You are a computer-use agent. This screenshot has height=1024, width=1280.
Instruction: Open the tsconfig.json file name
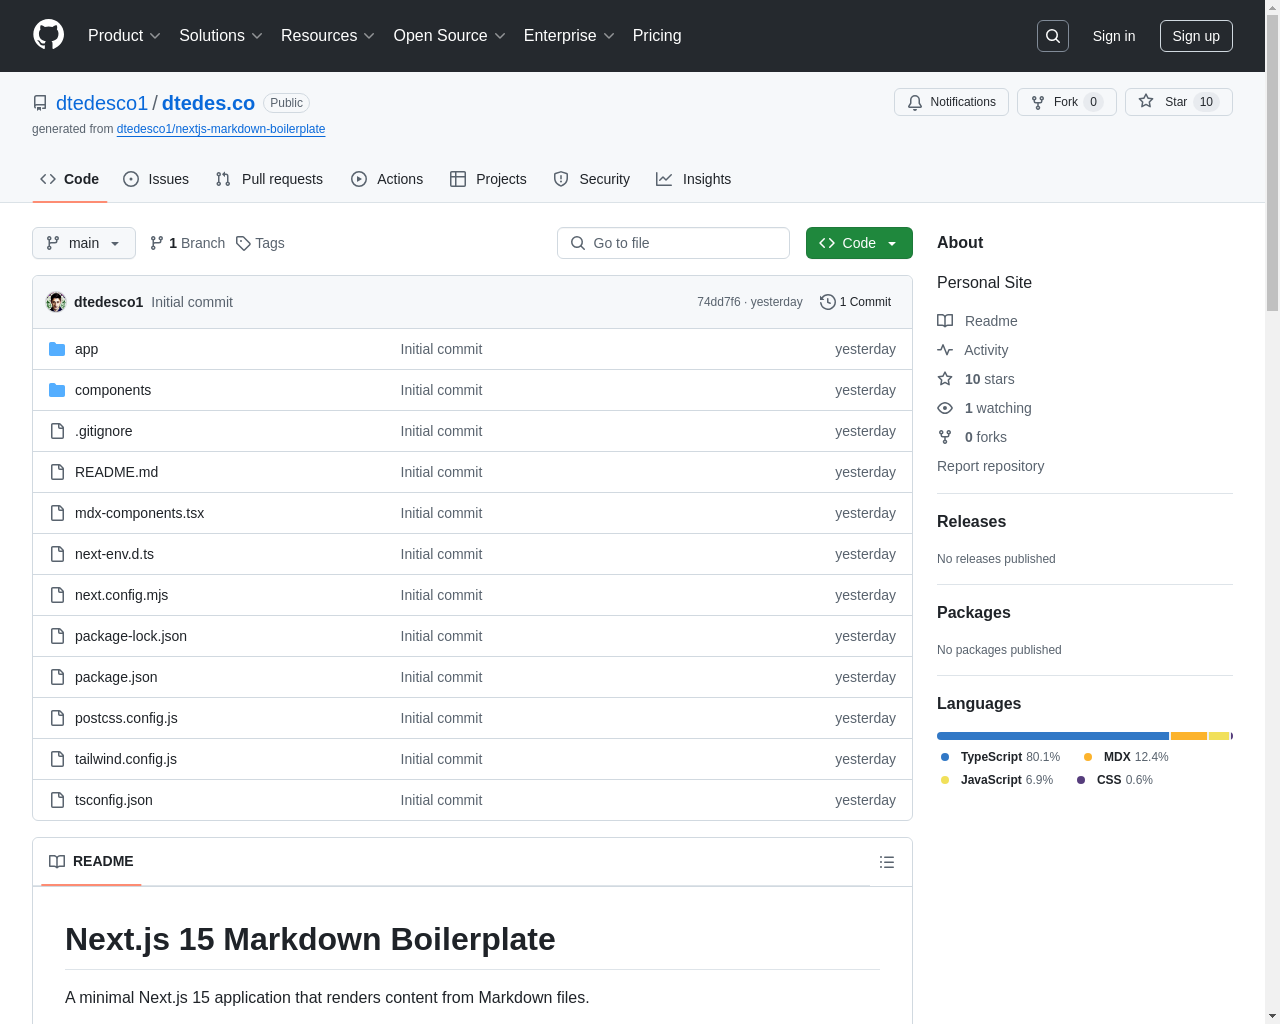coord(114,800)
